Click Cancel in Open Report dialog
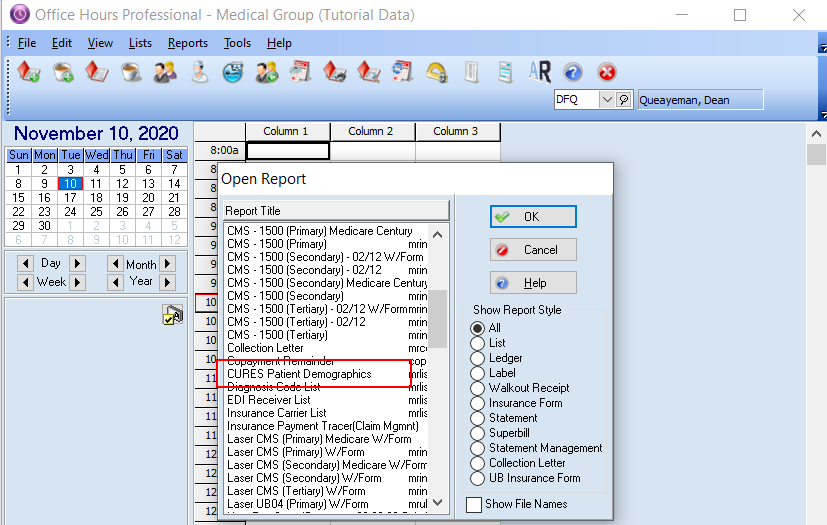This screenshot has width=827, height=525. coord(533,250)
